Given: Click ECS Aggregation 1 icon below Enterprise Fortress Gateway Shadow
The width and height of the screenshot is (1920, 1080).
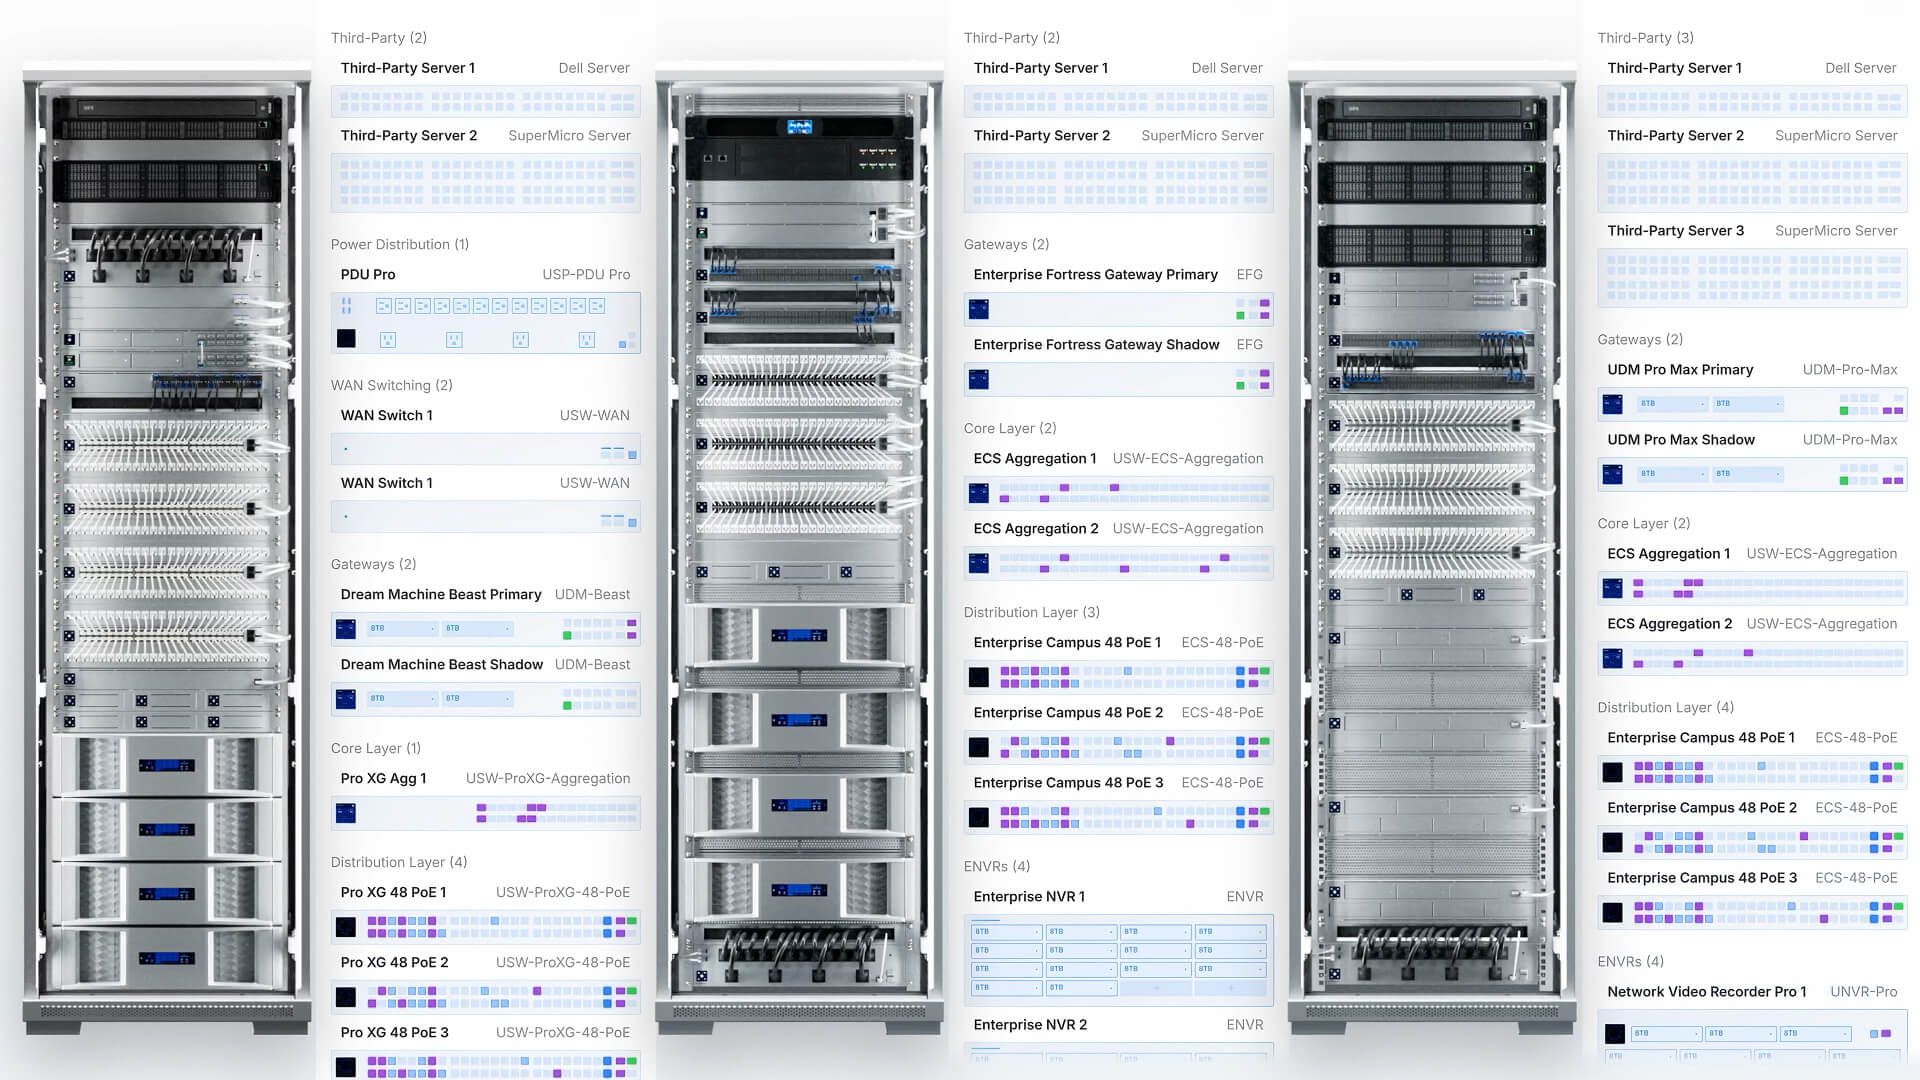Looking at the screenshot, I should (x=979, y=493).
